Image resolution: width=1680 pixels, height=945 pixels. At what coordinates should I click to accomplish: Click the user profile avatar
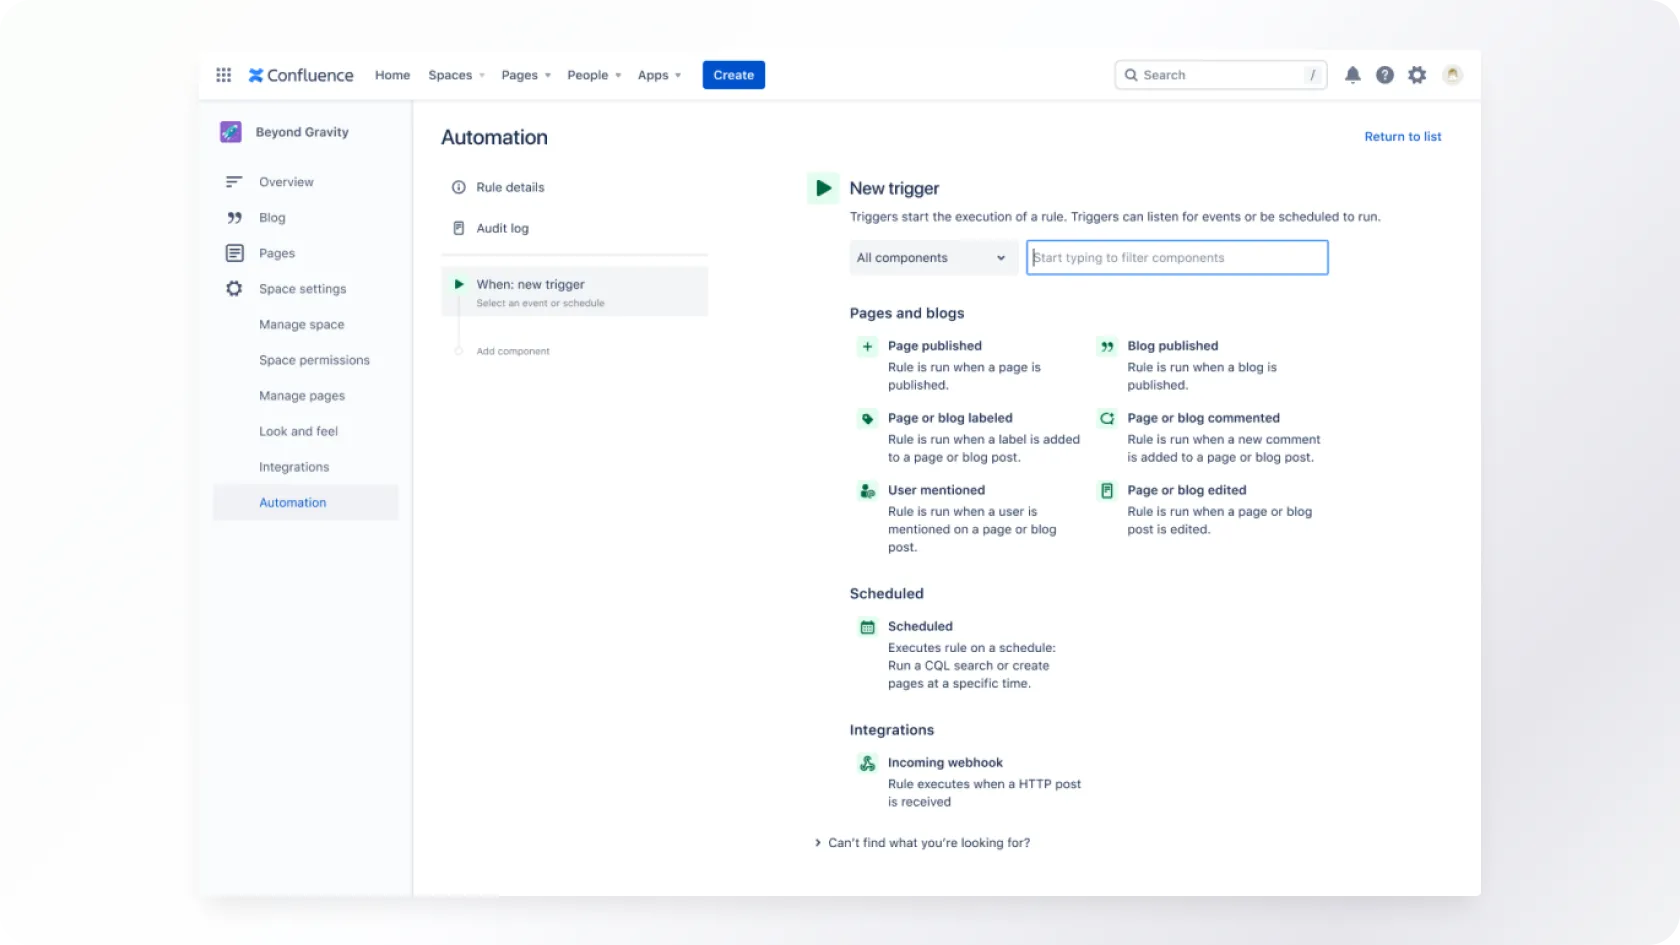[1452, 75]
